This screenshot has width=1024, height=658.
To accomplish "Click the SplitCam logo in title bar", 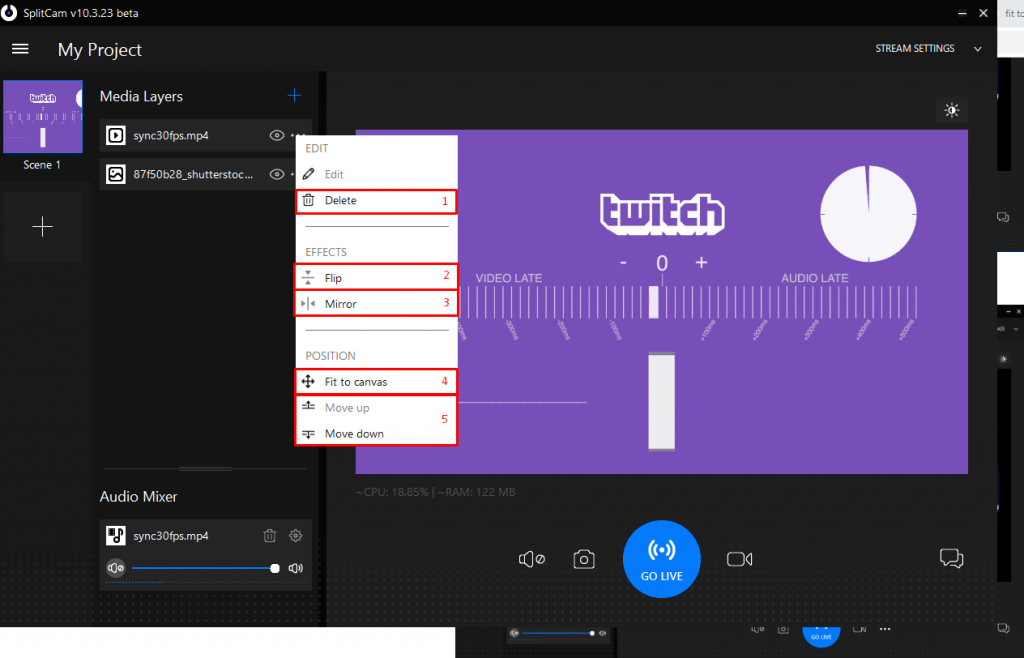I will tap(9, 12).
